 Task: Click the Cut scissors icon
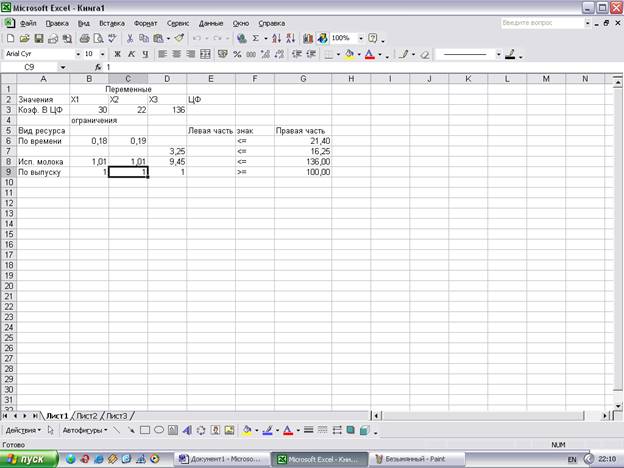coord(131,38)
